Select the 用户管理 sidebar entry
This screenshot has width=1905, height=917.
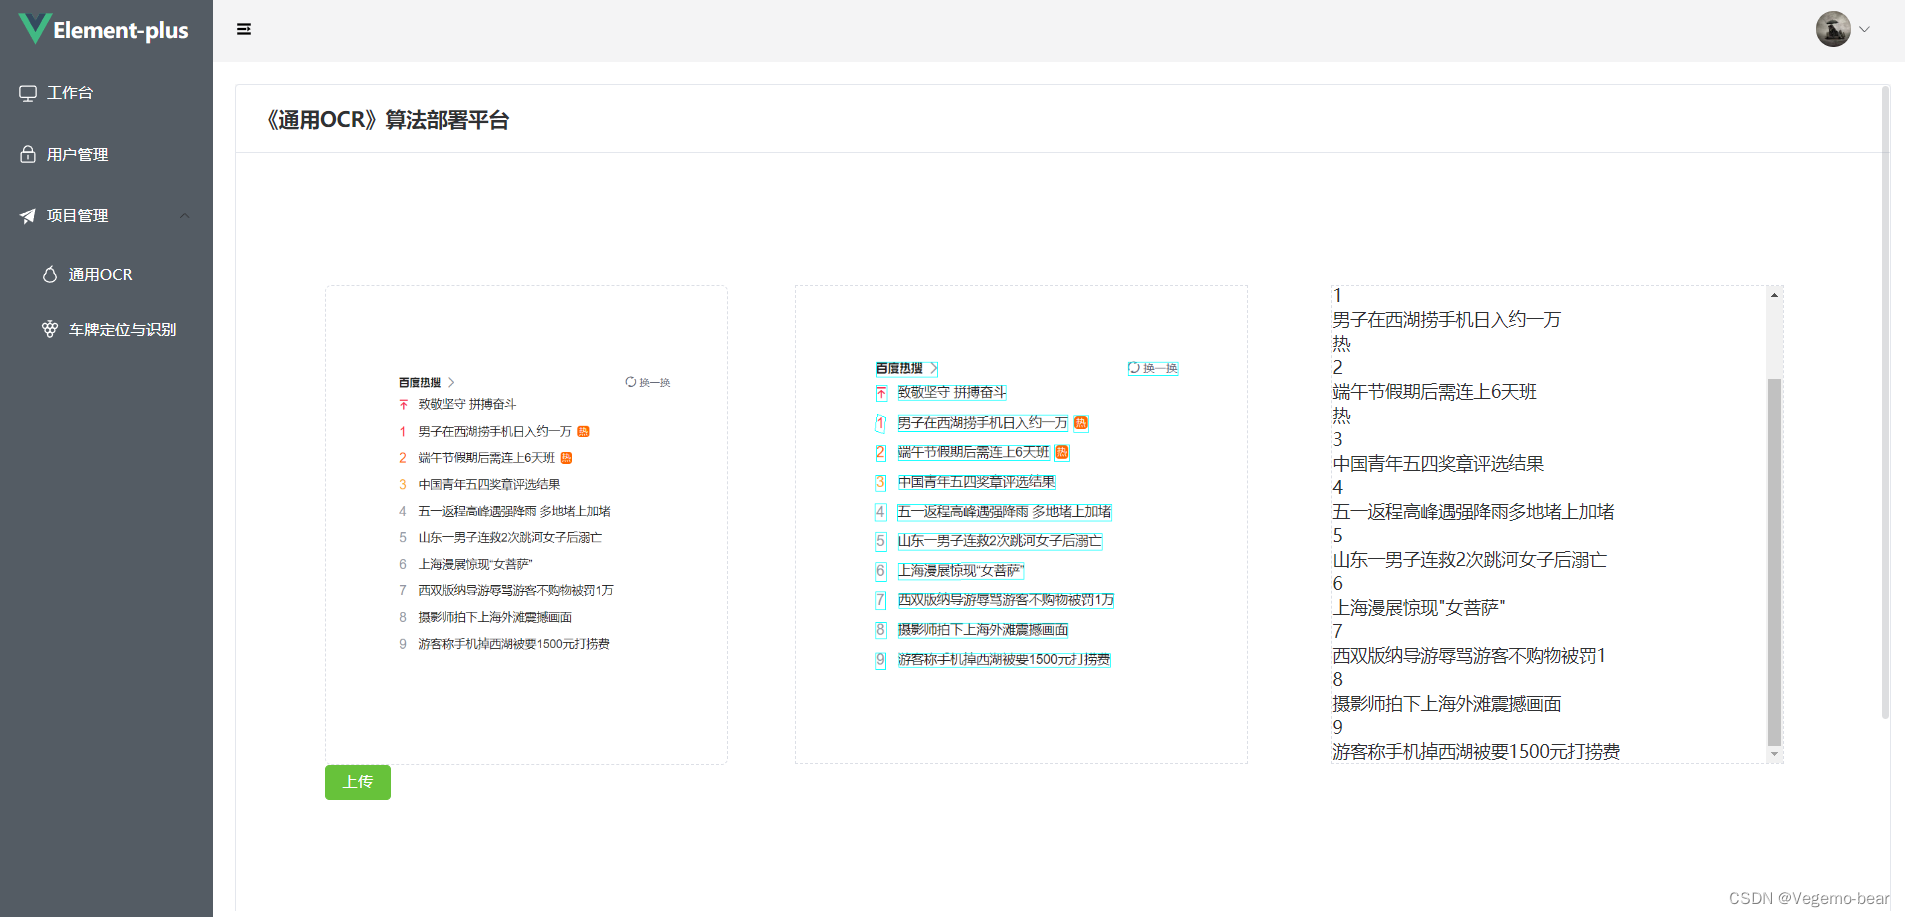coord(76,153)
